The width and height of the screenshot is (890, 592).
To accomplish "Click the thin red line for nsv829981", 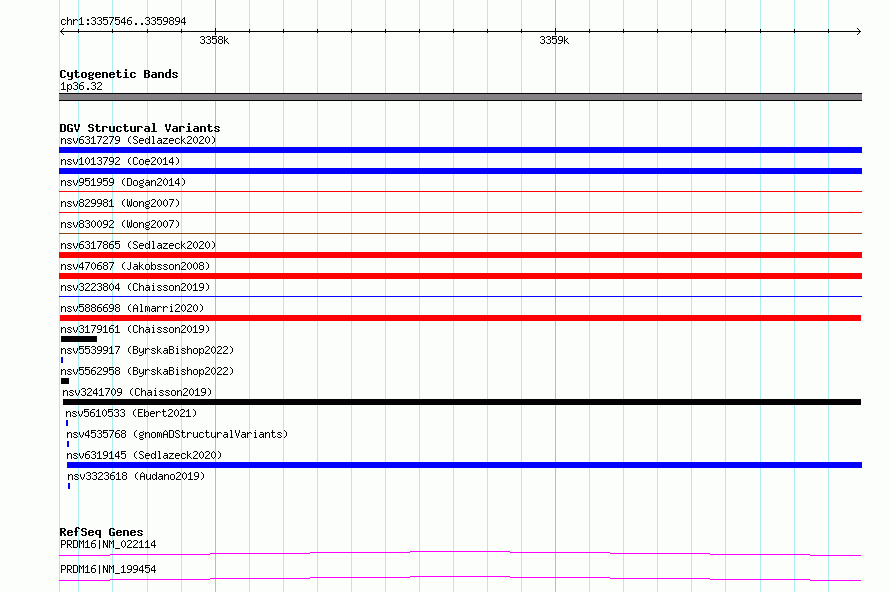I will pos(460,213).
